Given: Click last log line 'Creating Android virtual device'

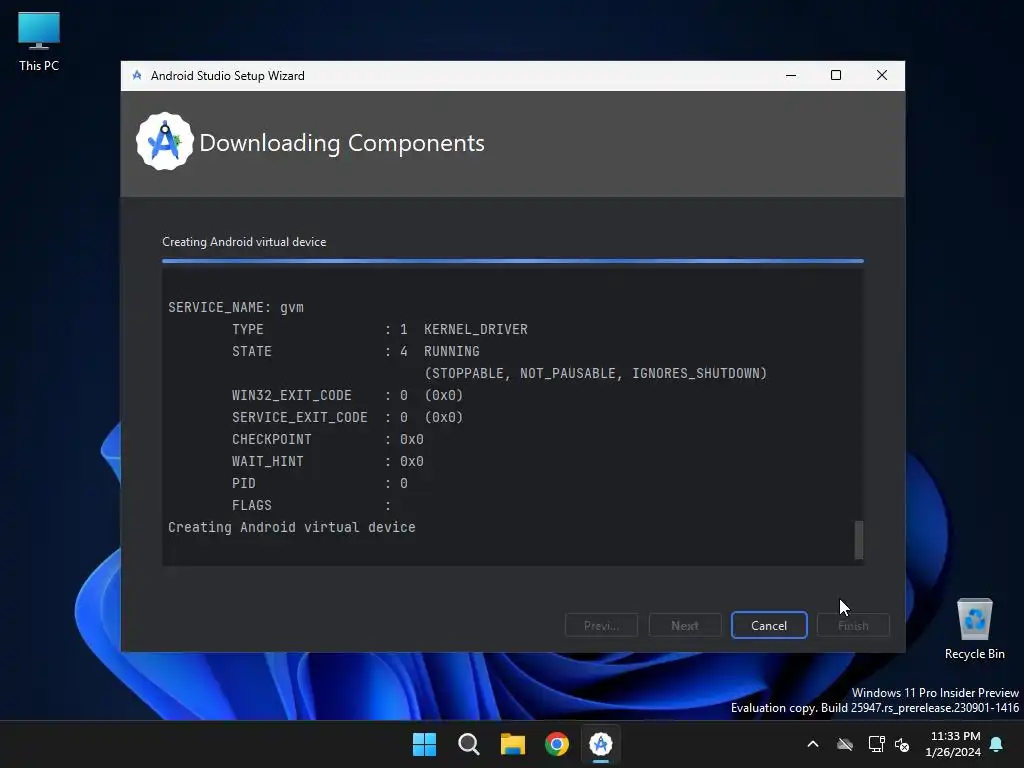Looking at the screenshot, I should (291, 527).
